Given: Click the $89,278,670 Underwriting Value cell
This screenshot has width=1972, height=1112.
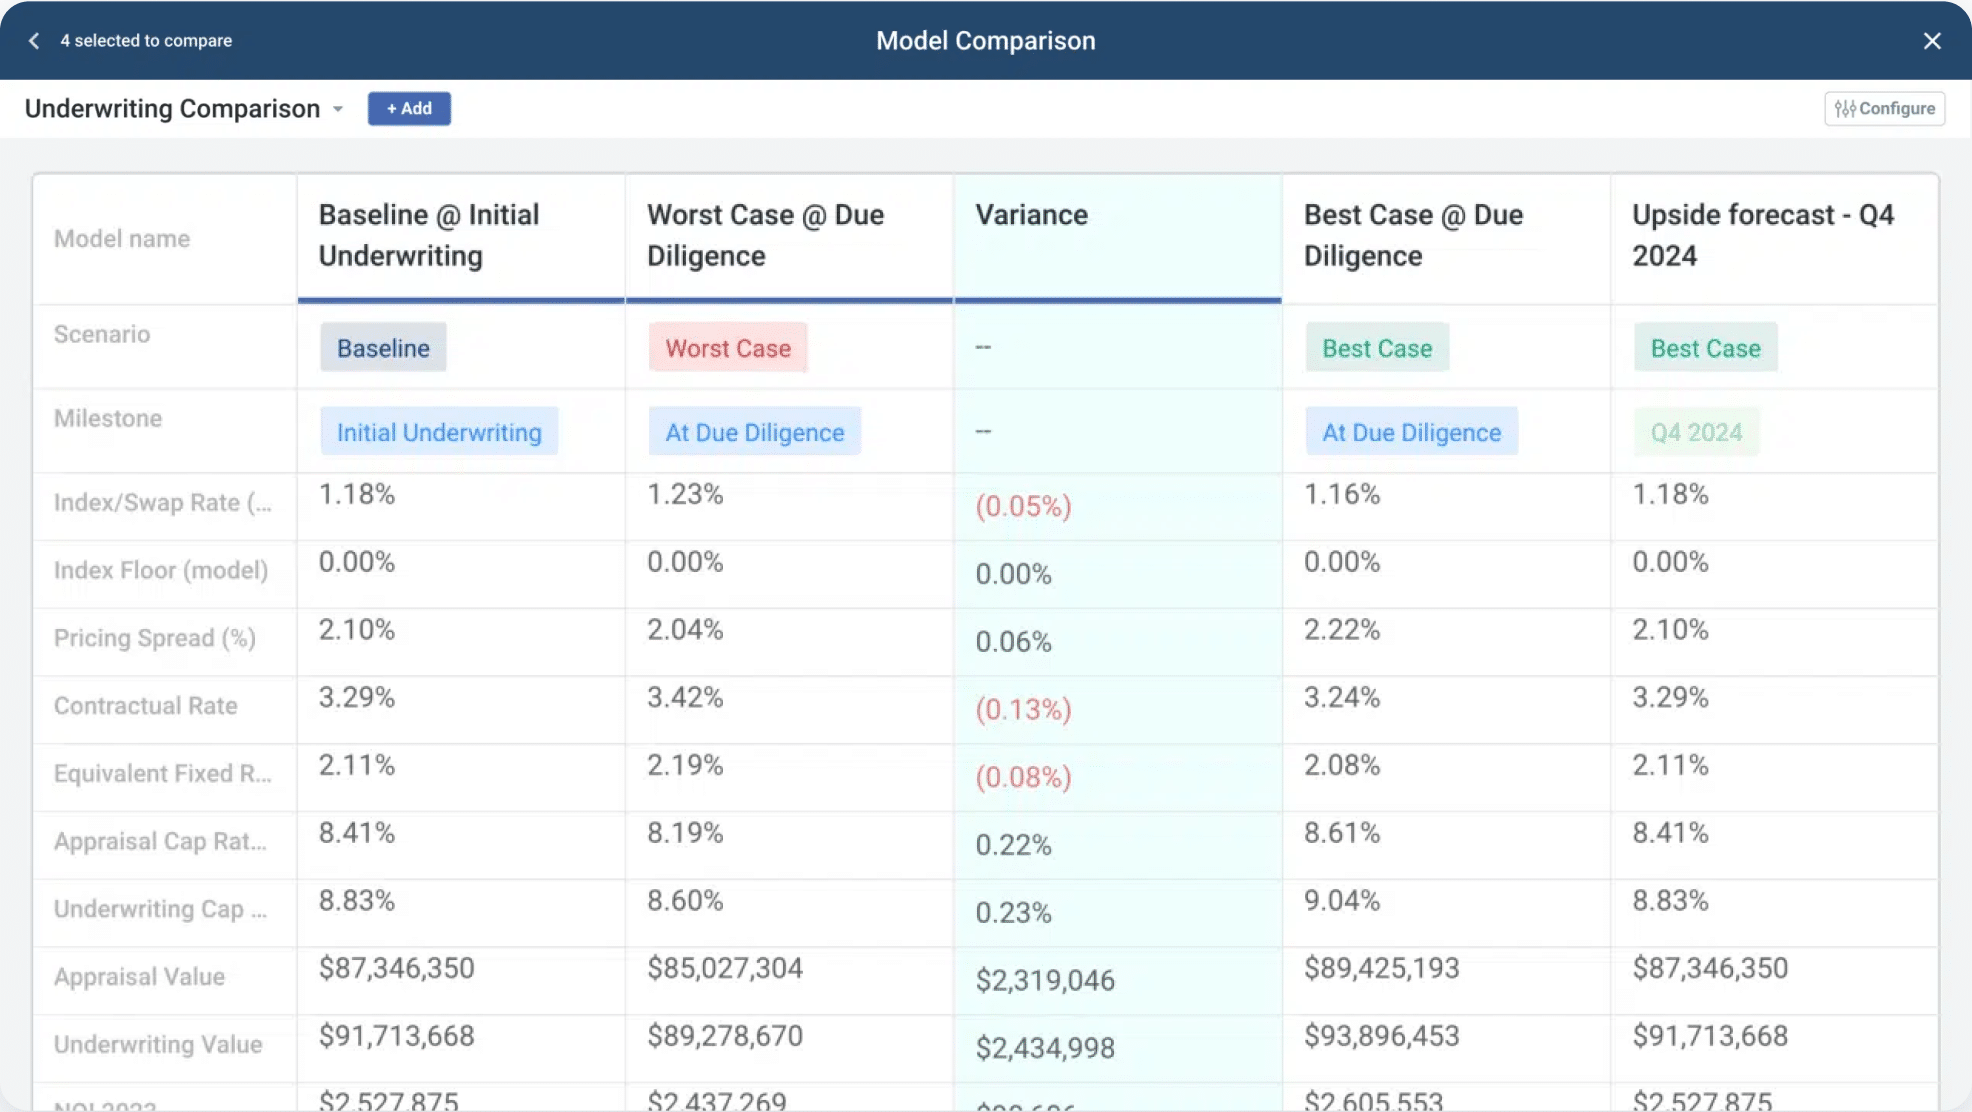Looking at the screenshot, I should click(725, 1036).
